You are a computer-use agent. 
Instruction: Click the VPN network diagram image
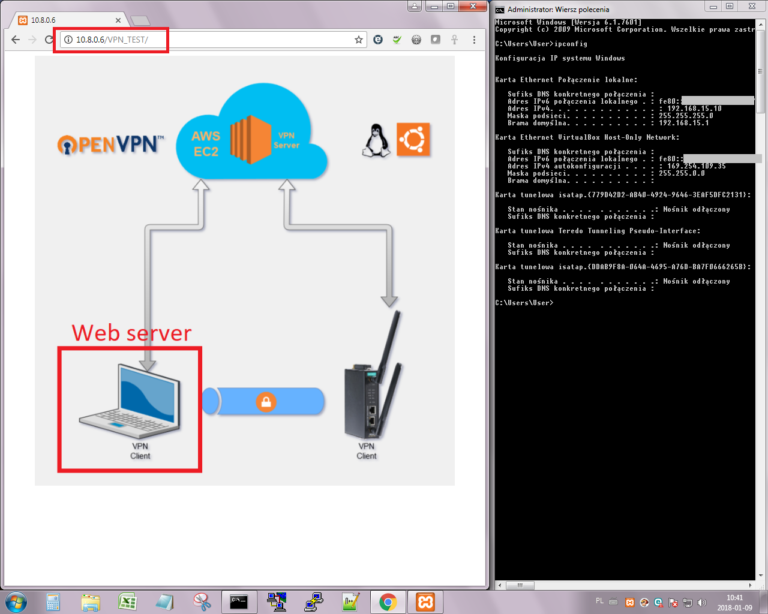click(x=244, y=270)
